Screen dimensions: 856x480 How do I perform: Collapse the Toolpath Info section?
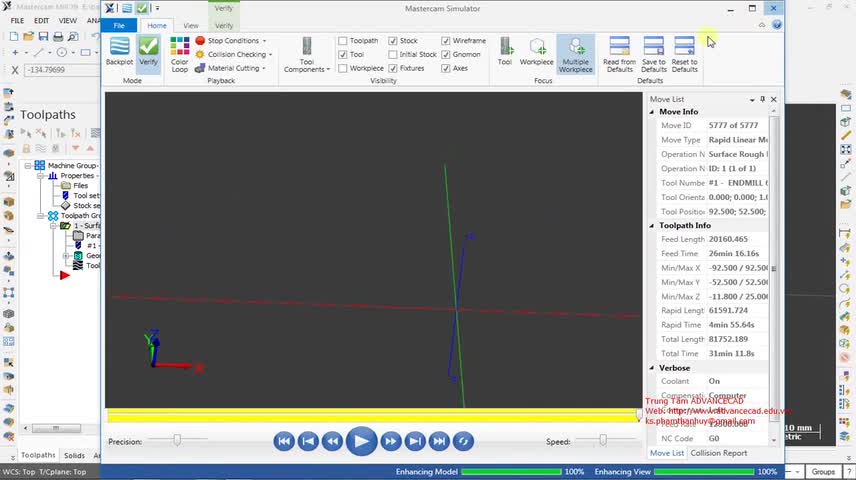652,226
